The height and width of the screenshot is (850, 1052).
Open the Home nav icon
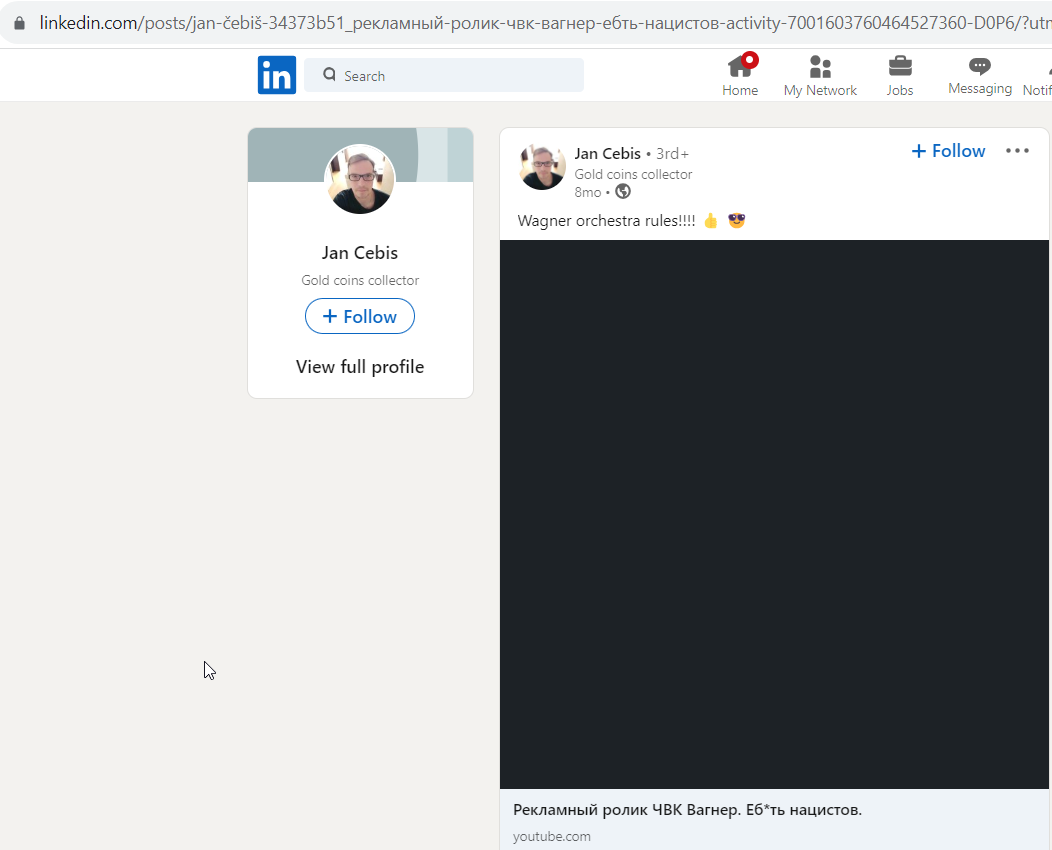(x=740, y=75)
